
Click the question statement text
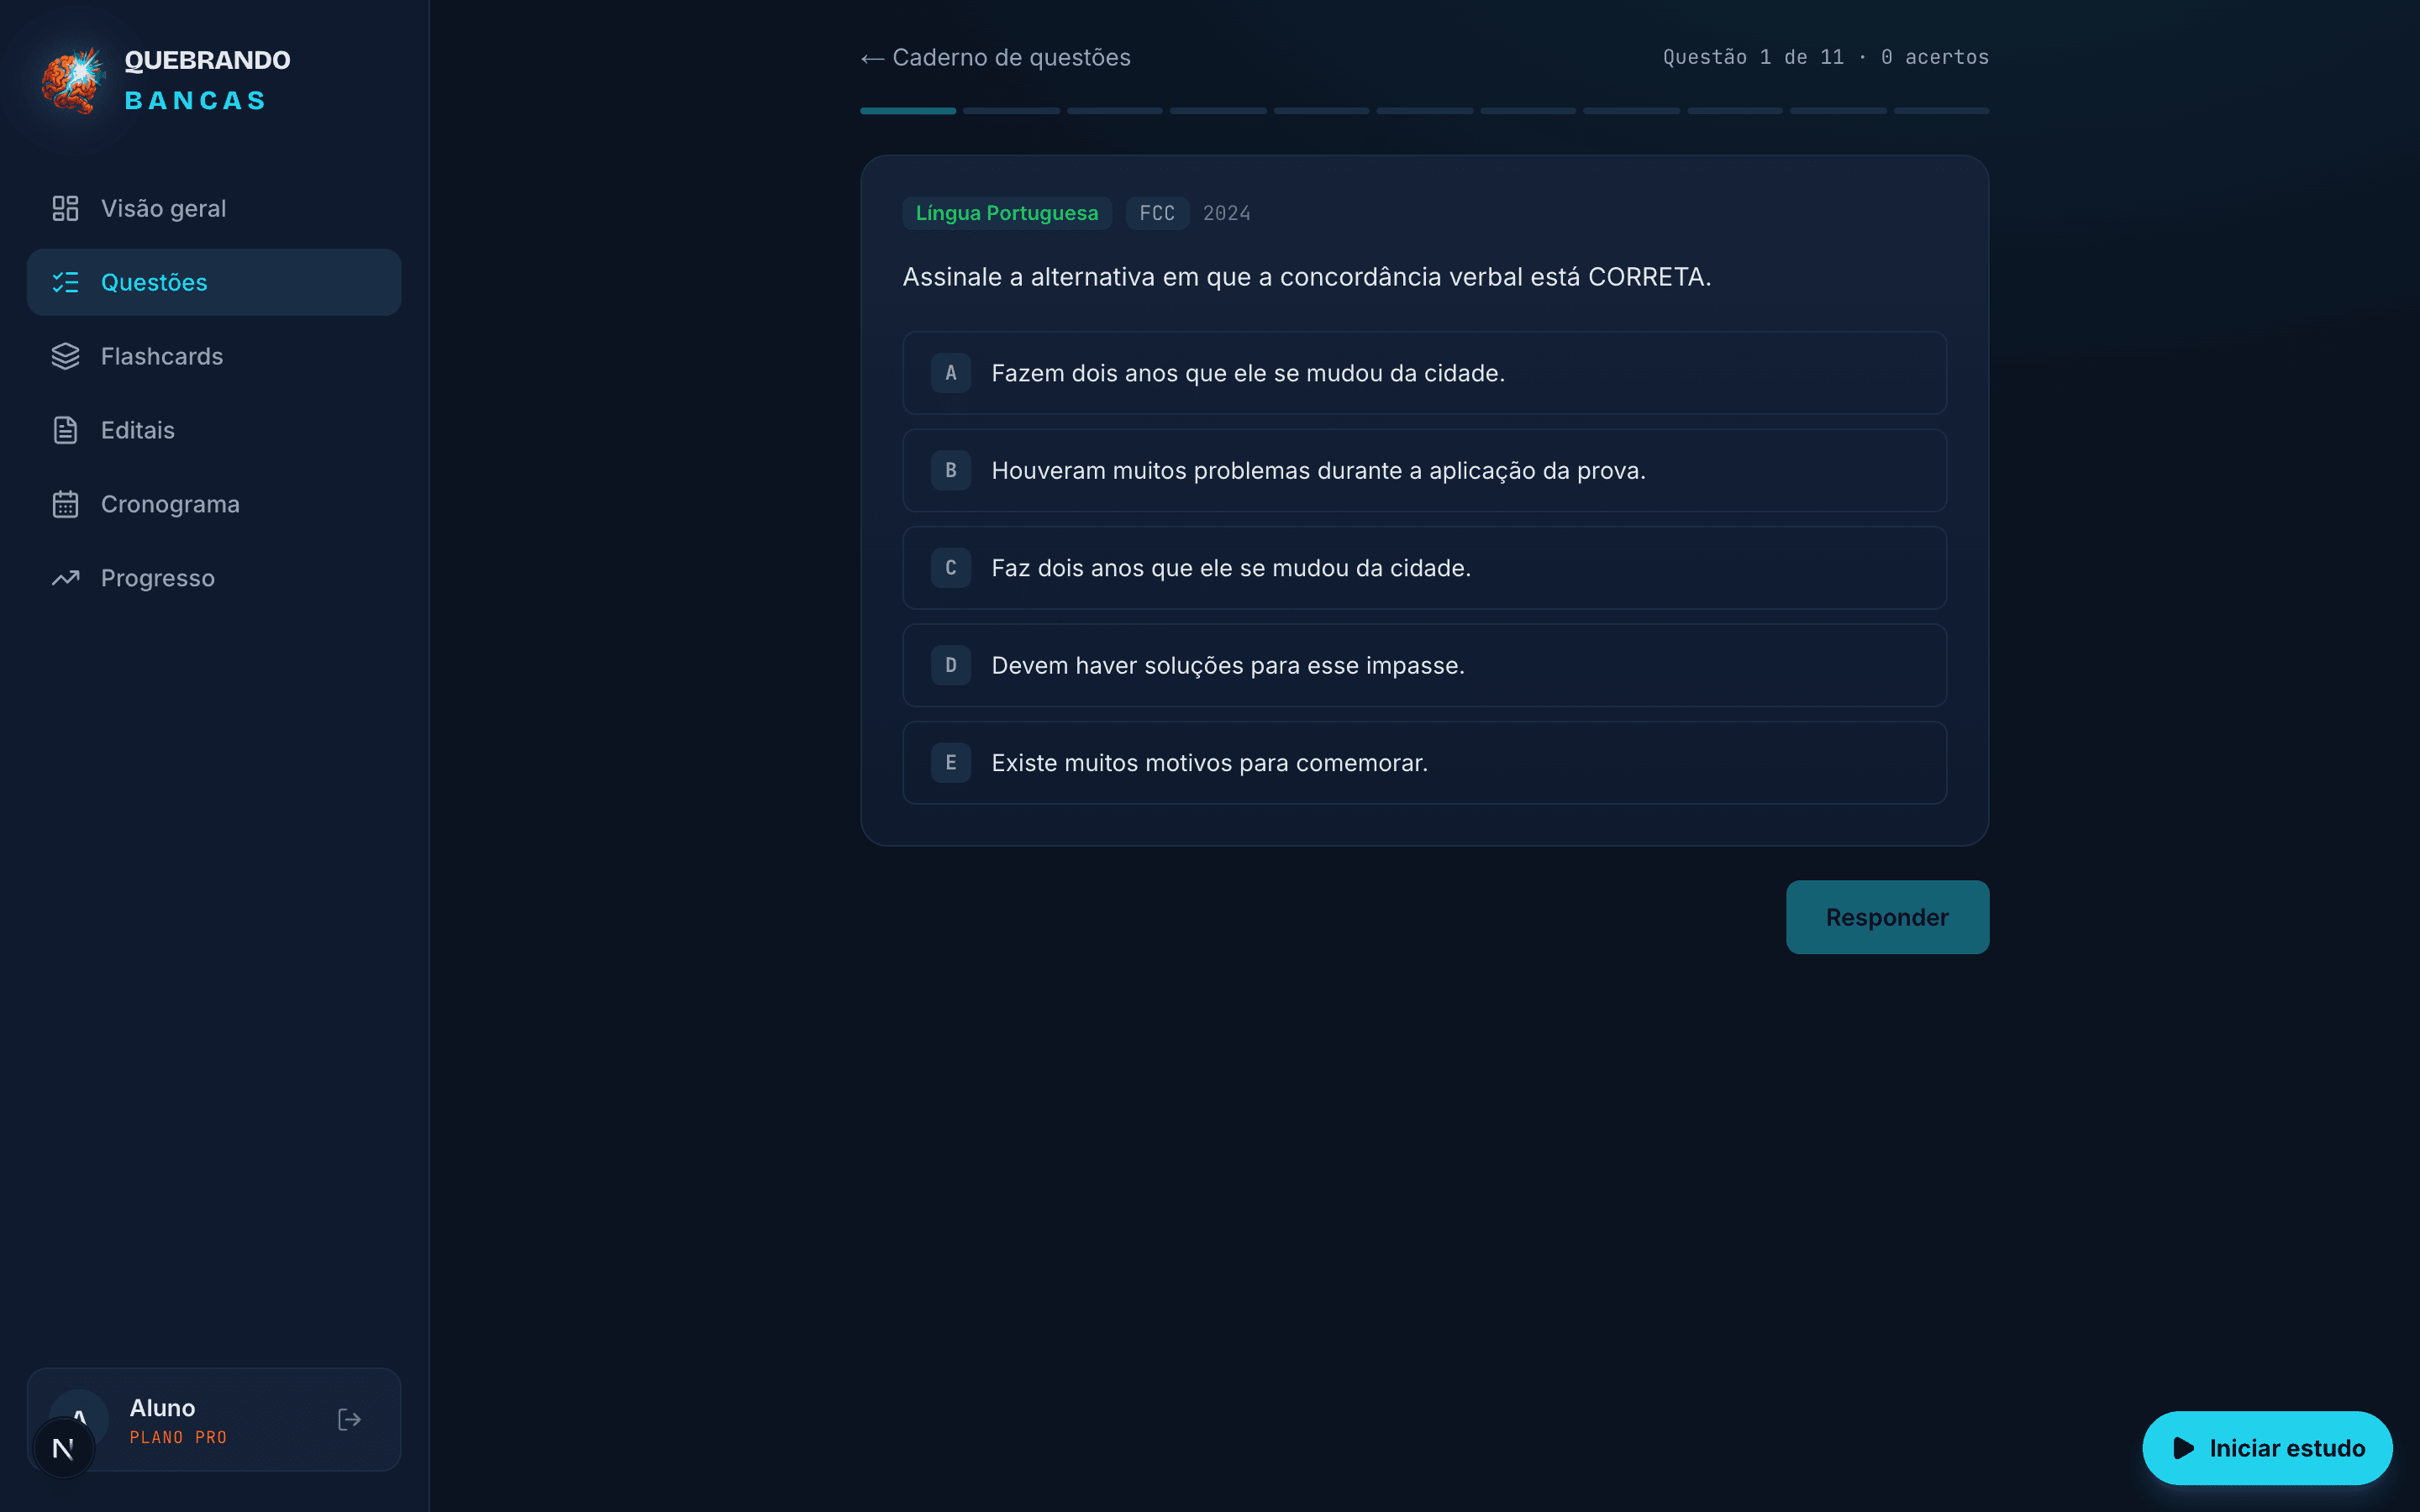1307,277
